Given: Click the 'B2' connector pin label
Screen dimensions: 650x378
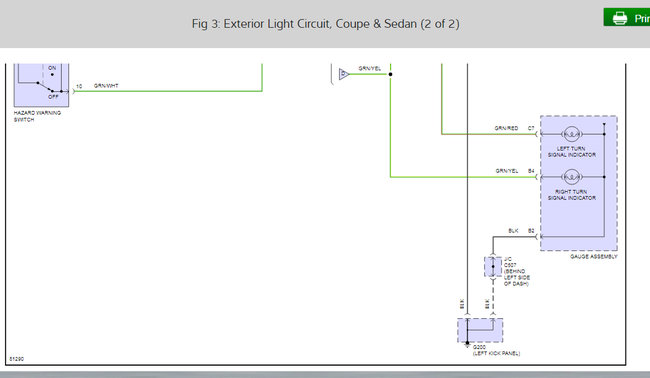Looking at the screenshot, I should pyautogui.click(x=531, y=231).
